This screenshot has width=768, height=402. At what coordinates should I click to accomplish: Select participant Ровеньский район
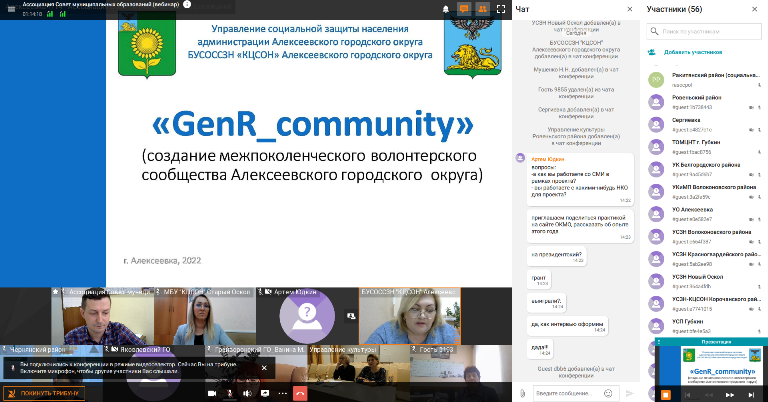click(704, 102)
